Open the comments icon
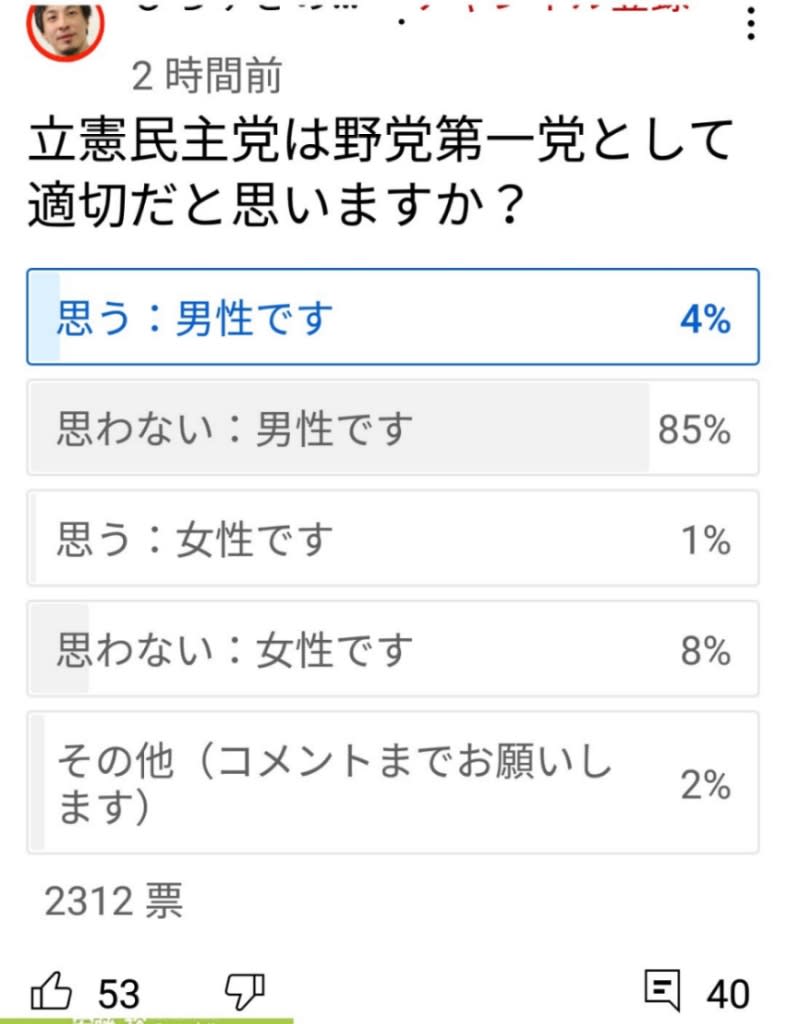787x1024 pixels. (x=662, y=990)
